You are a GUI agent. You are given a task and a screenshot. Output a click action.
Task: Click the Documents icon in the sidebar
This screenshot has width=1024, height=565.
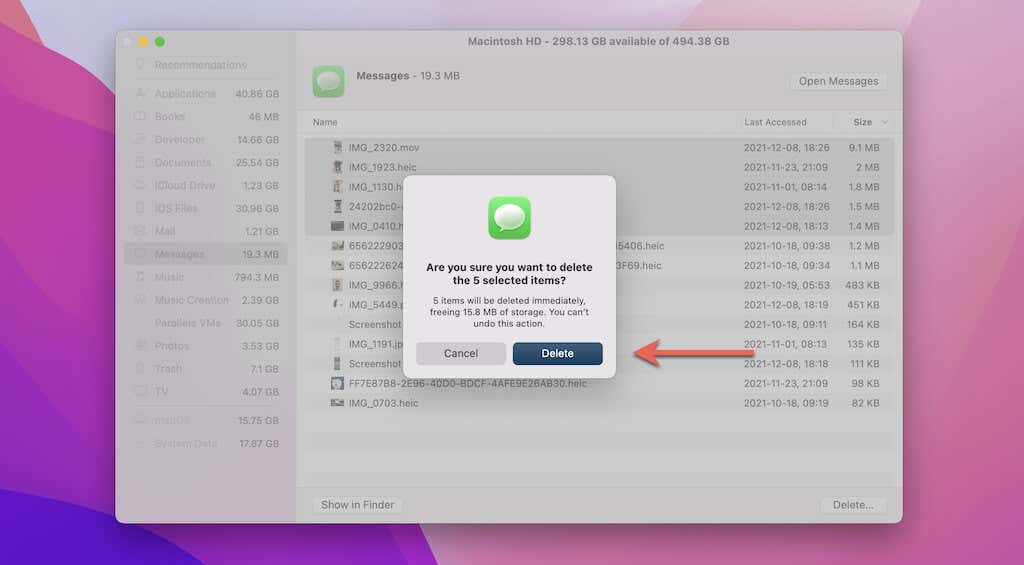pos(140,162)
